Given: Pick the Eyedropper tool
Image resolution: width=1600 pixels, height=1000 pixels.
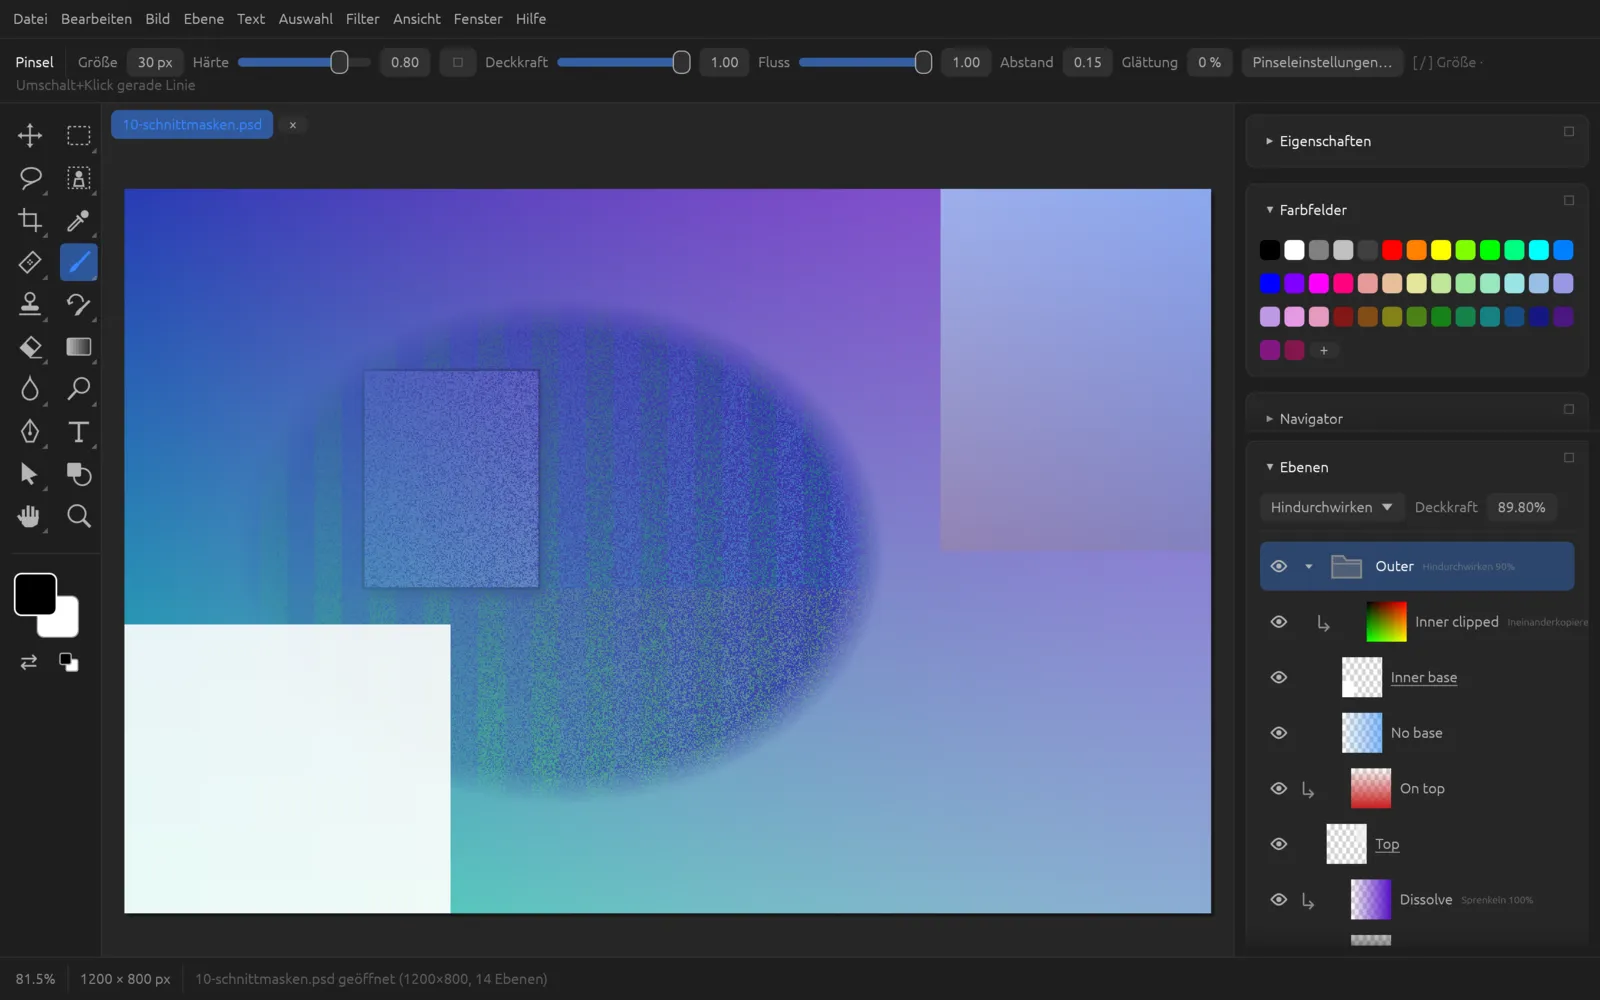Looking at the screenshot, I should 78,220.
